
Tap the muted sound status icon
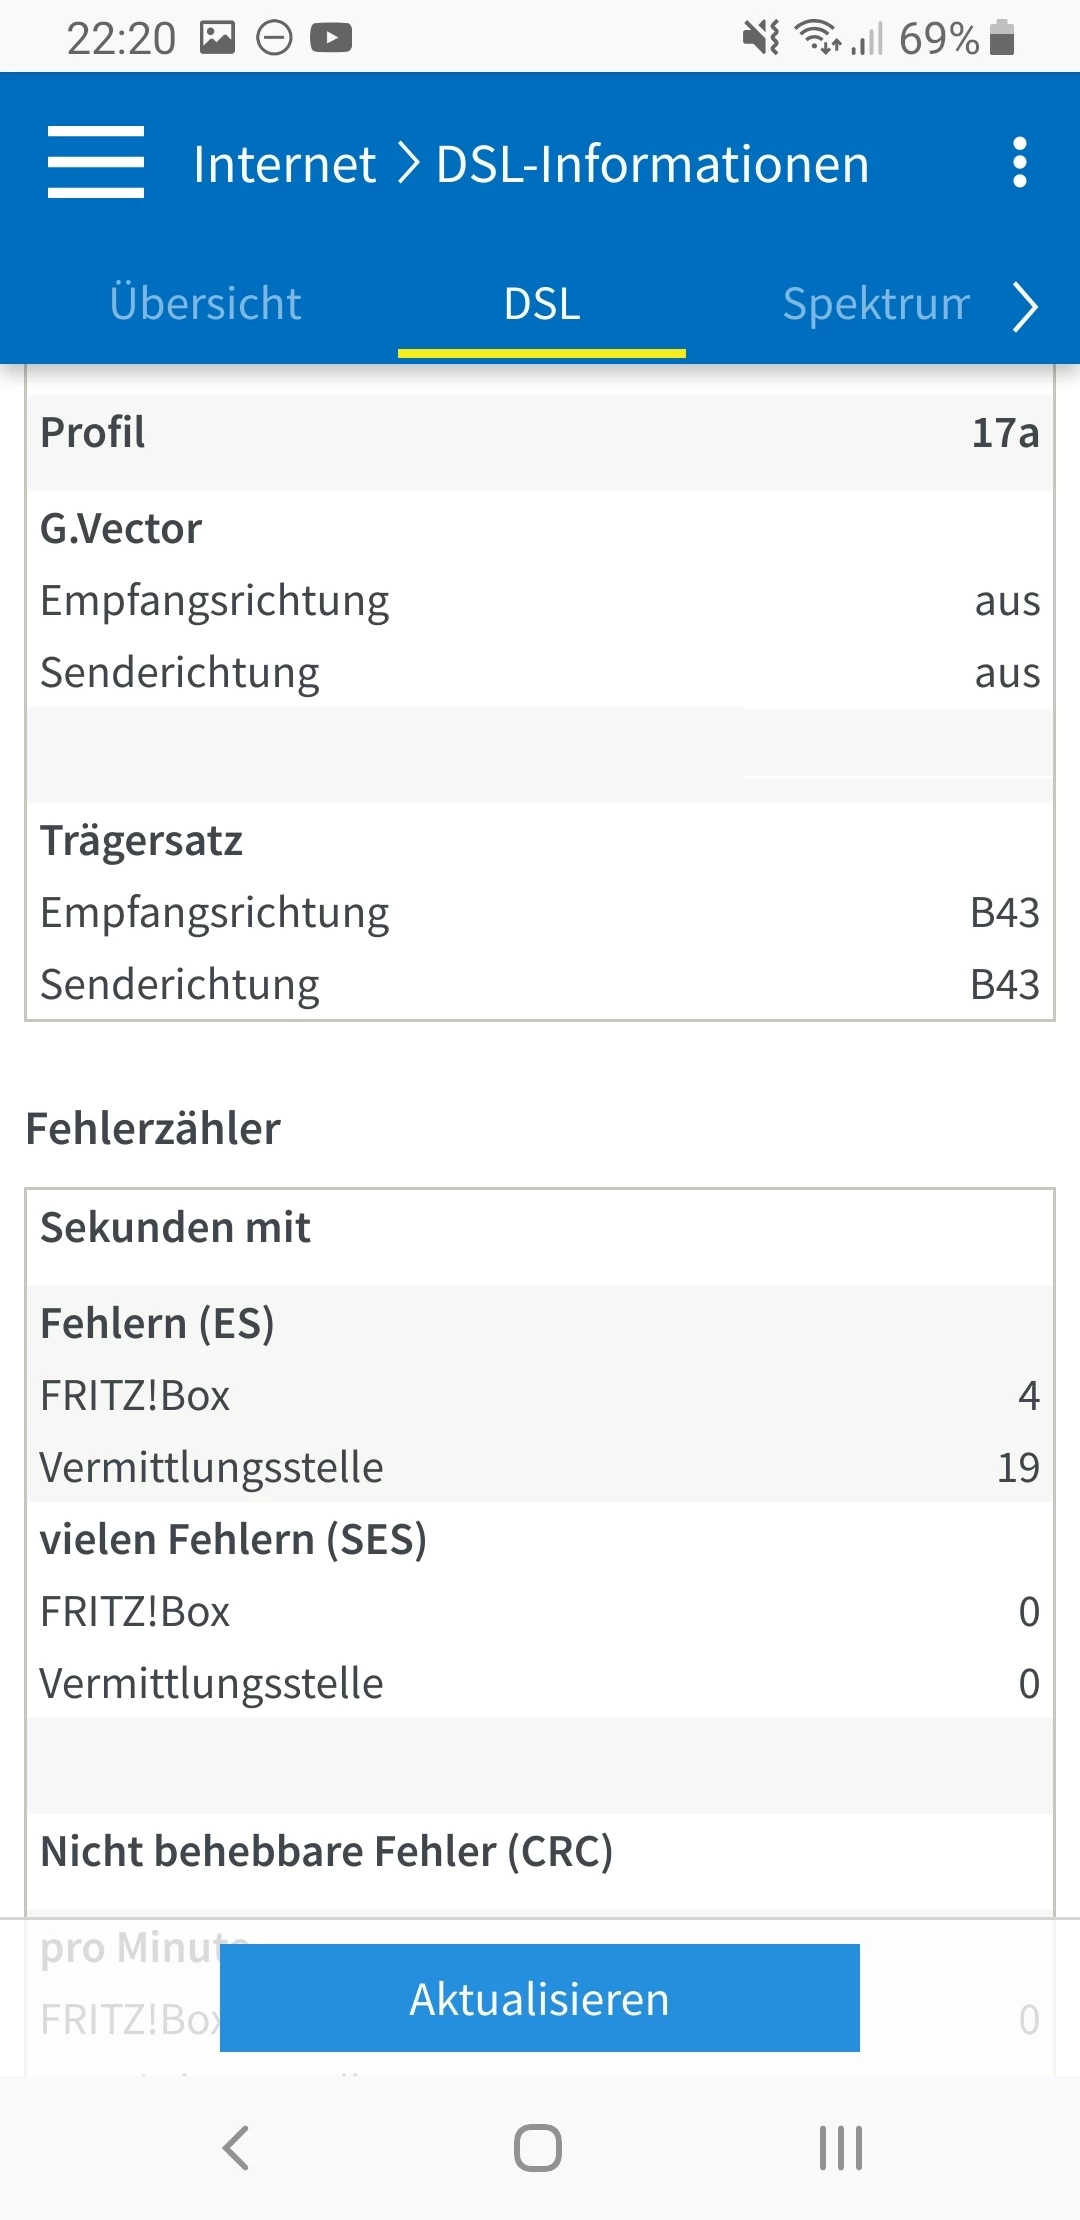coord(760,38)
